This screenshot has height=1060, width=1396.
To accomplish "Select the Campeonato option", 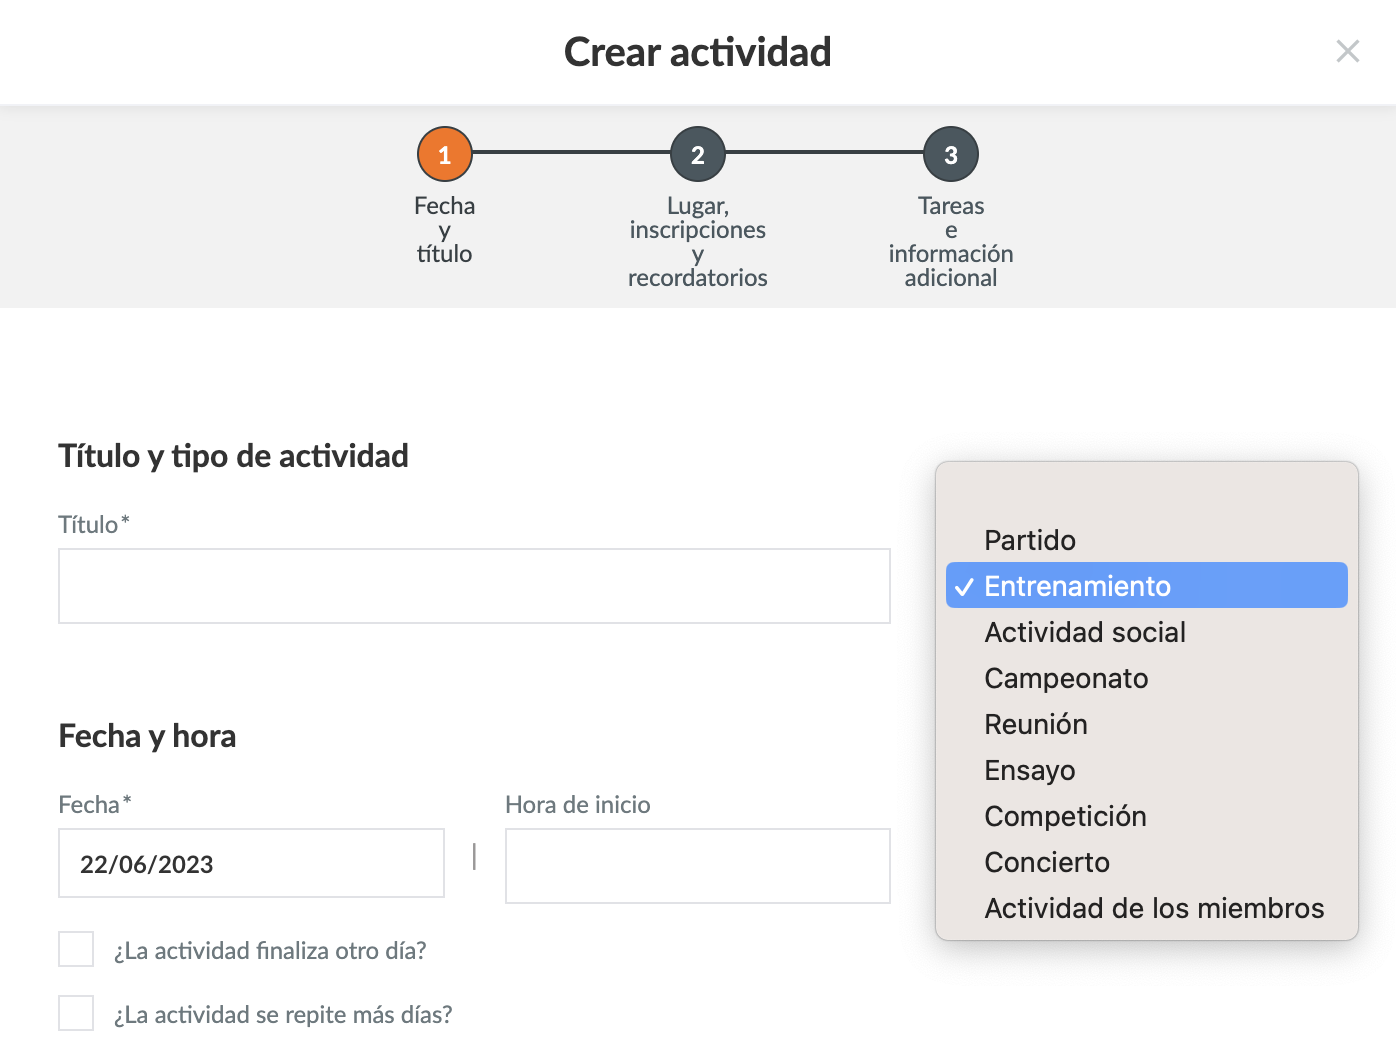I will tap(1066, 678).
